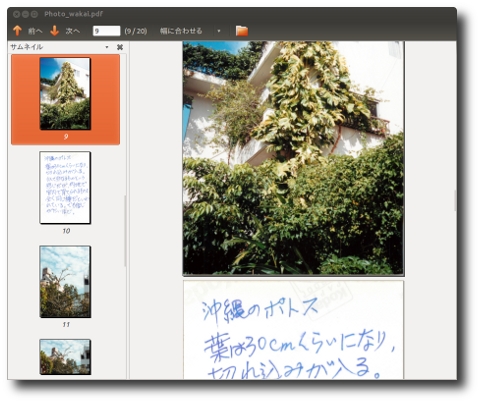Viewport: 480px width, 403px height.
Task: Click the next page down arrow icon
Action: pos(55,31)
